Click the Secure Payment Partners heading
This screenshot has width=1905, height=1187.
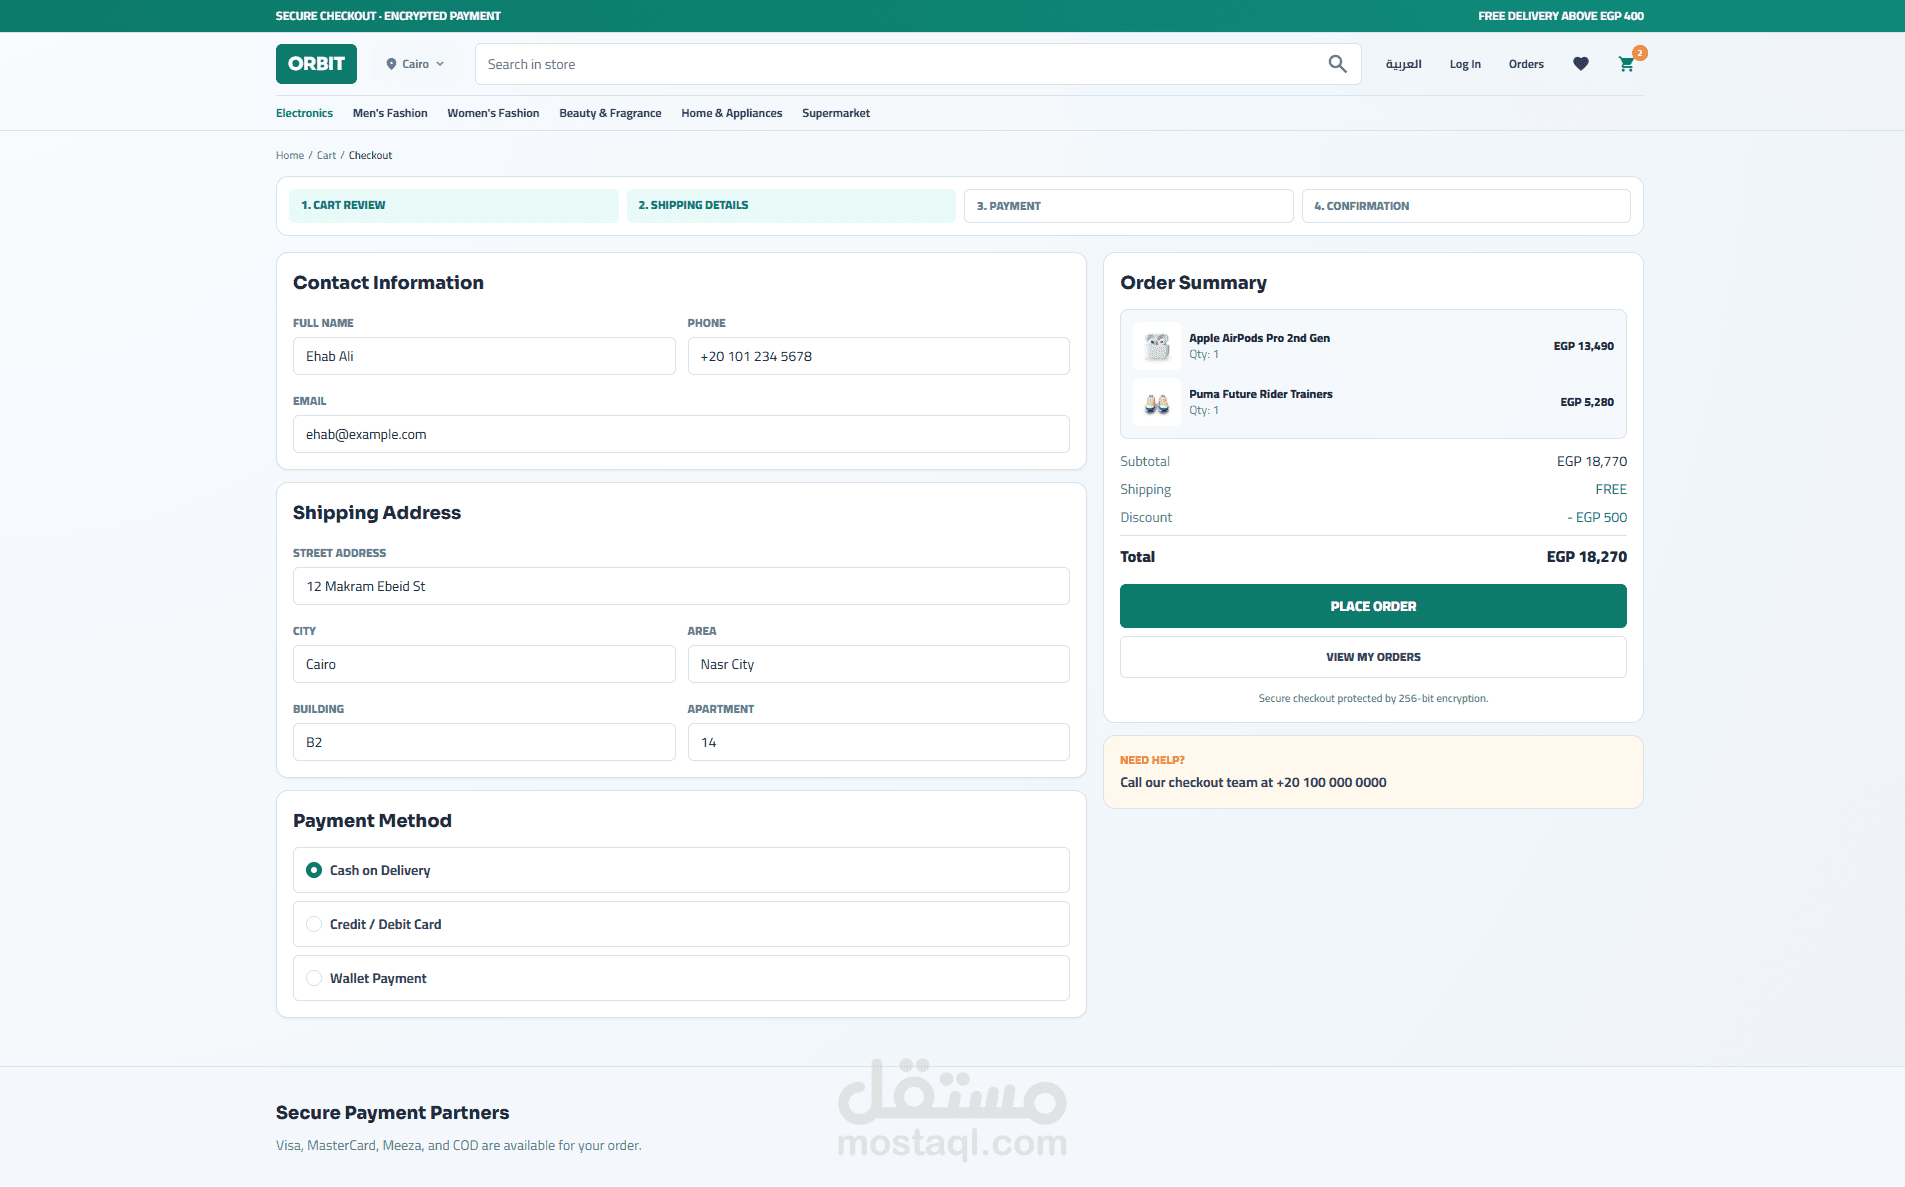coord(392,1113)
